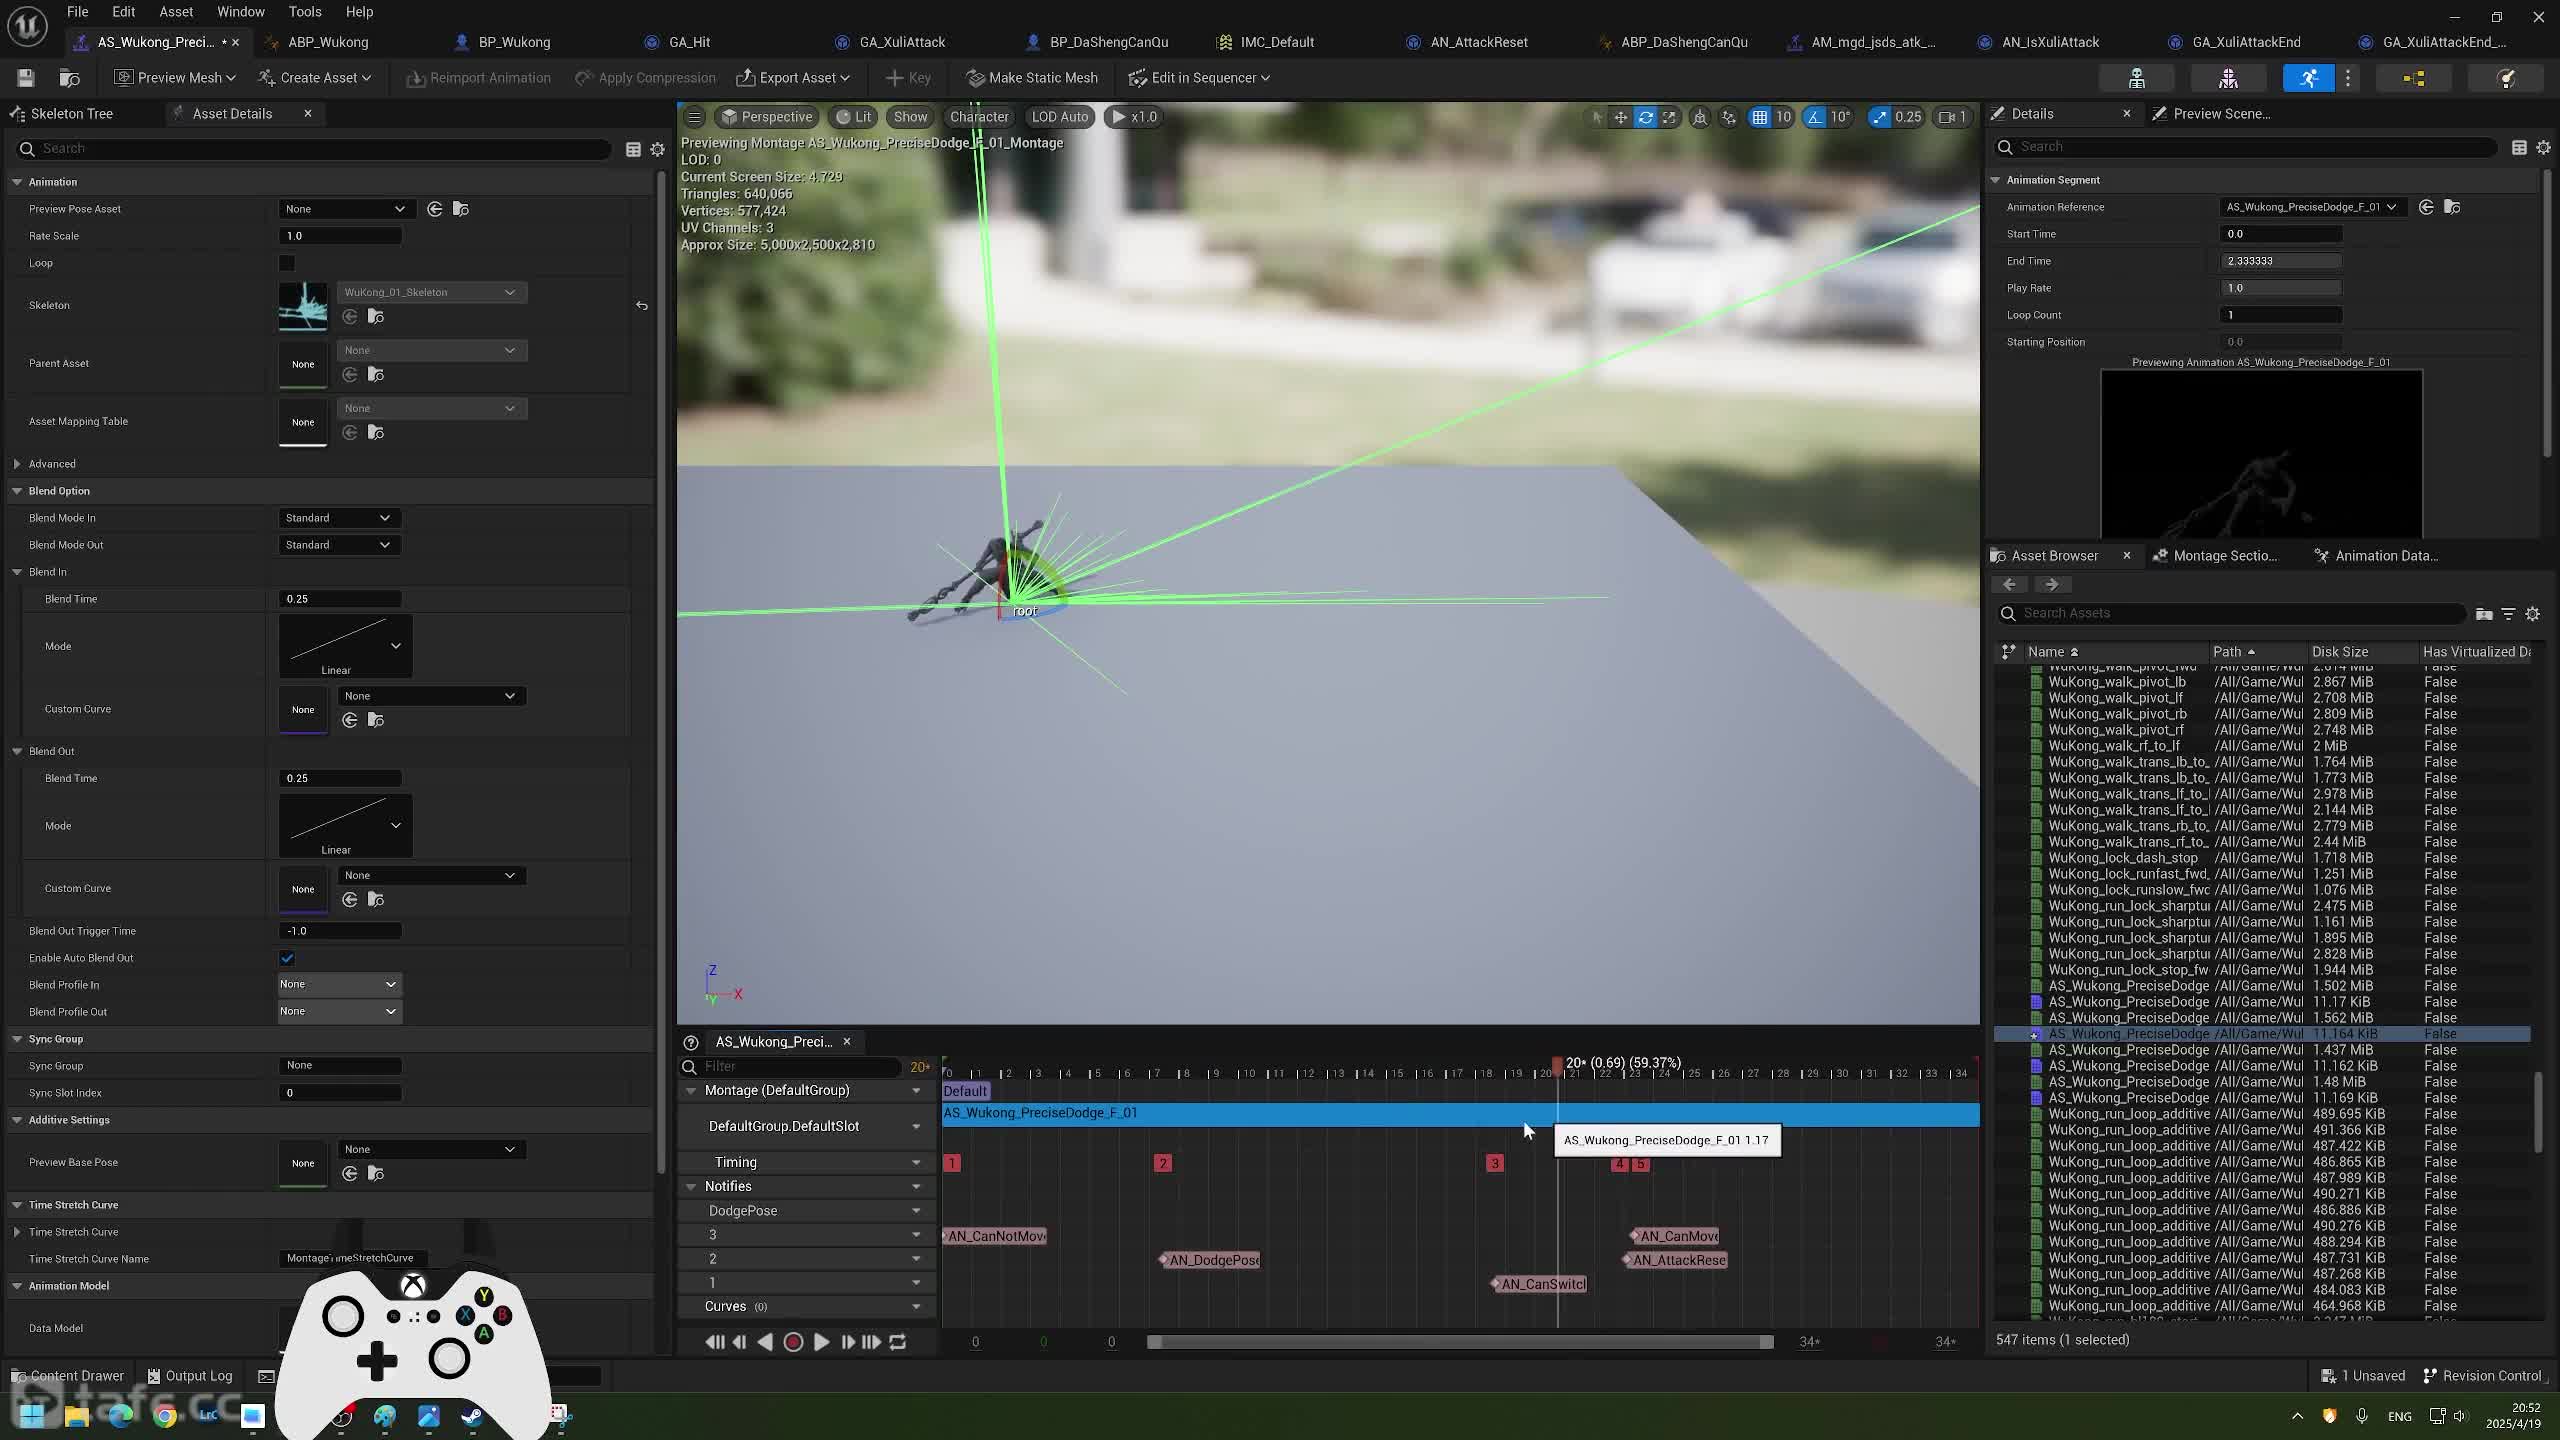Open the Animation Reference asset dropdown
This screenshot has height=1440, width=2560.
click(x=2312, y=207)
